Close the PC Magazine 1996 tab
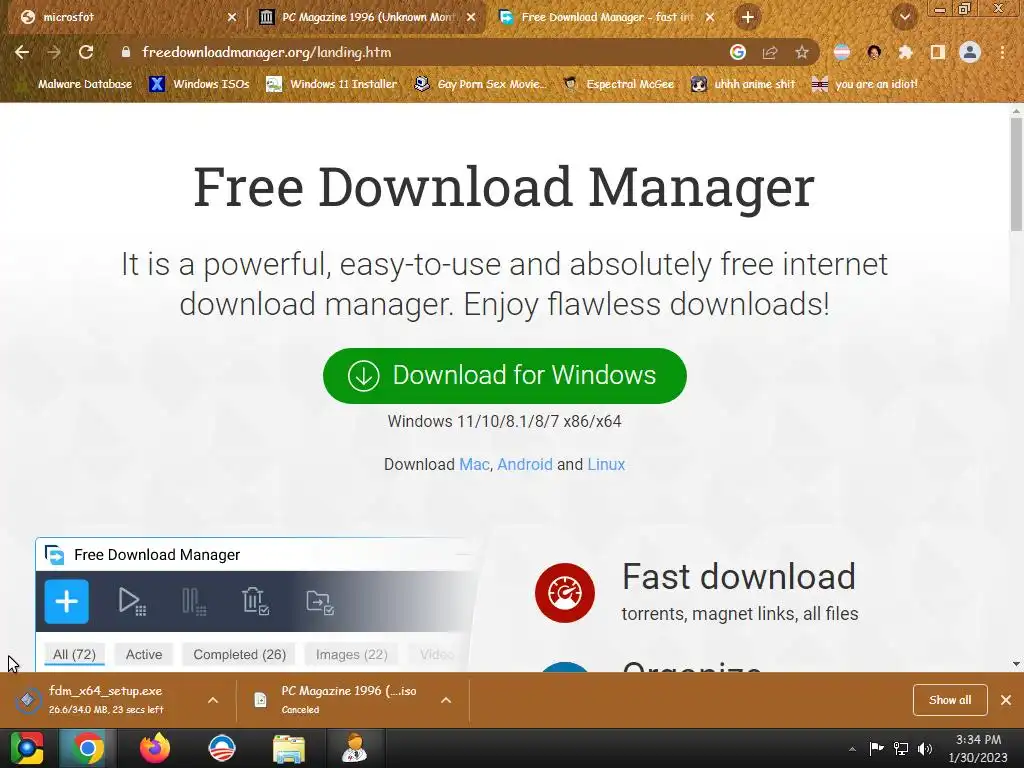Screen dimensions: 1024x768 click(x=471, y=17)
